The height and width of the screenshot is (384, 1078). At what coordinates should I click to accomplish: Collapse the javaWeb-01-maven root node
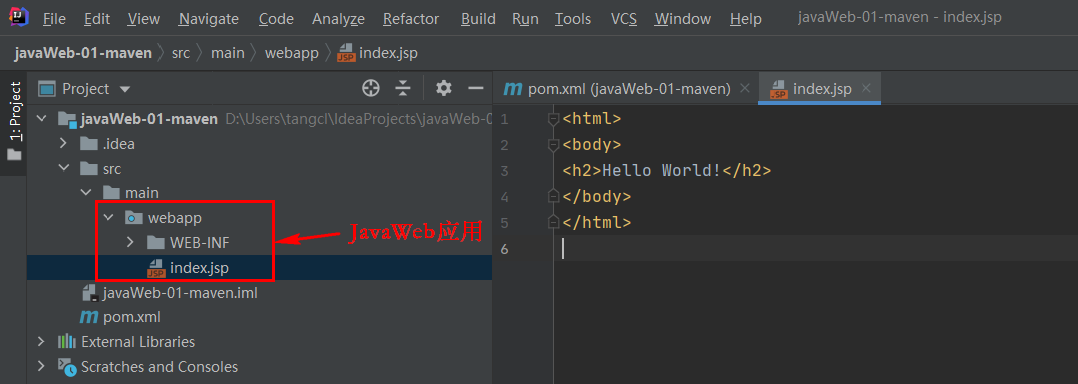coord(42,119)
